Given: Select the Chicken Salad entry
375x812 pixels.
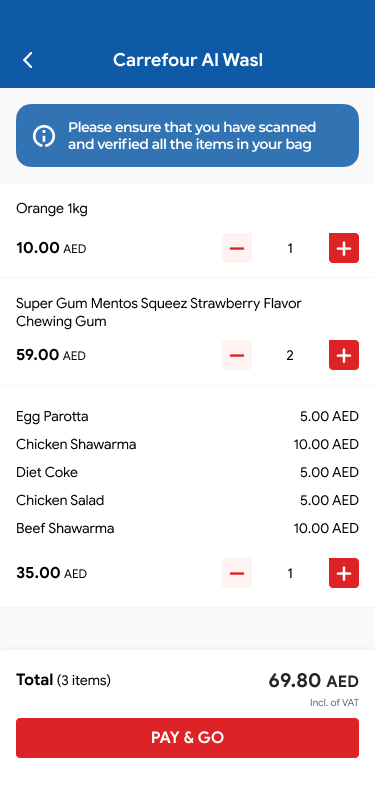Looking at the screenshot, I should coord(188,500).
